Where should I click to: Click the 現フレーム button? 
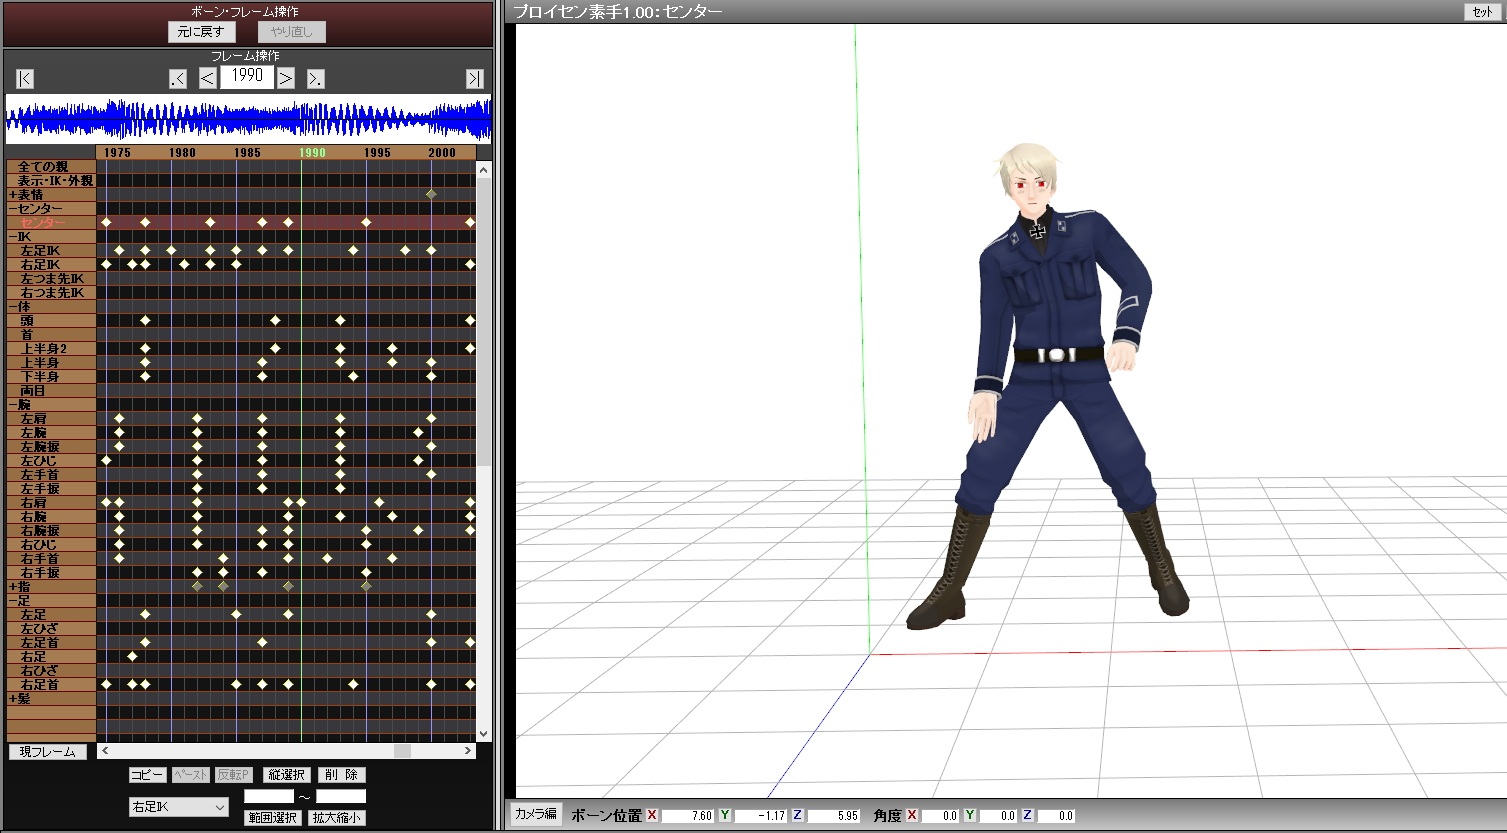point(47,751)
